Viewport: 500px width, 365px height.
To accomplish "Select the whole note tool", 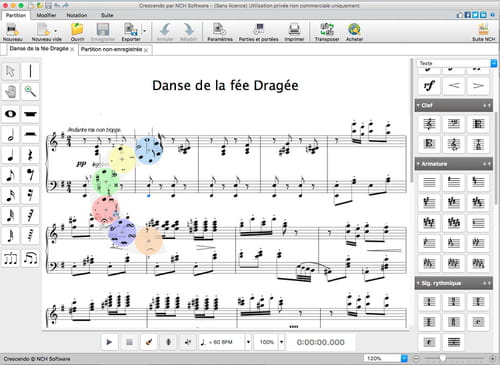I will pyautogui.click(x=11, y=114).
